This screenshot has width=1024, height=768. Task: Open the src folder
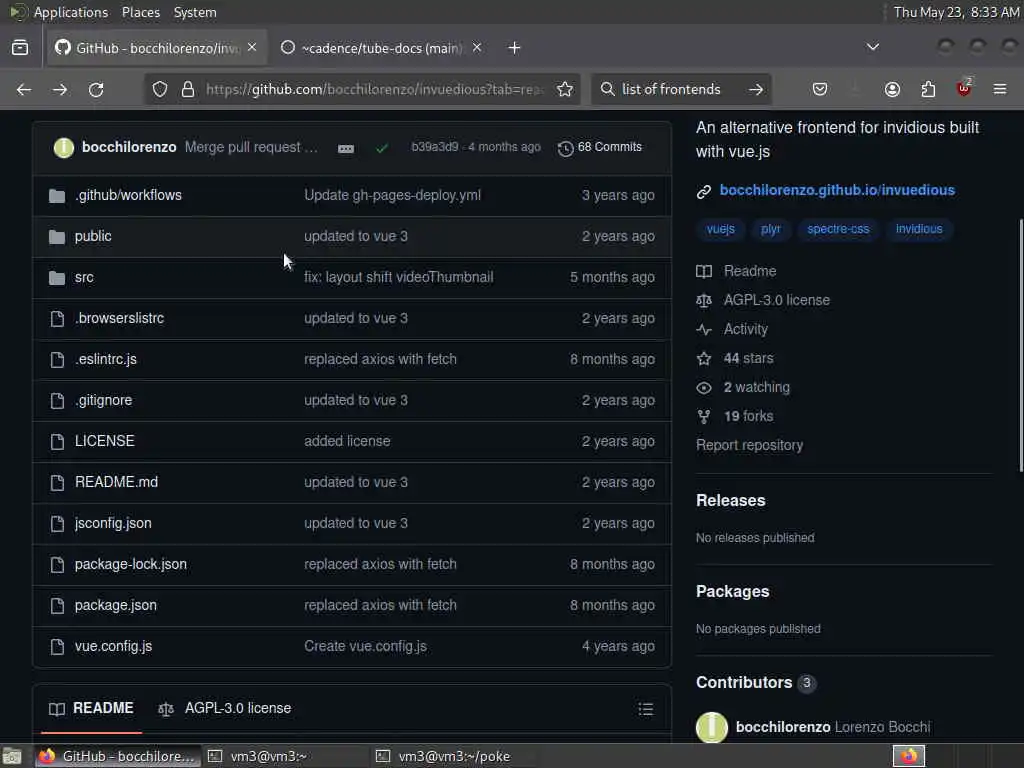(84, 278)
